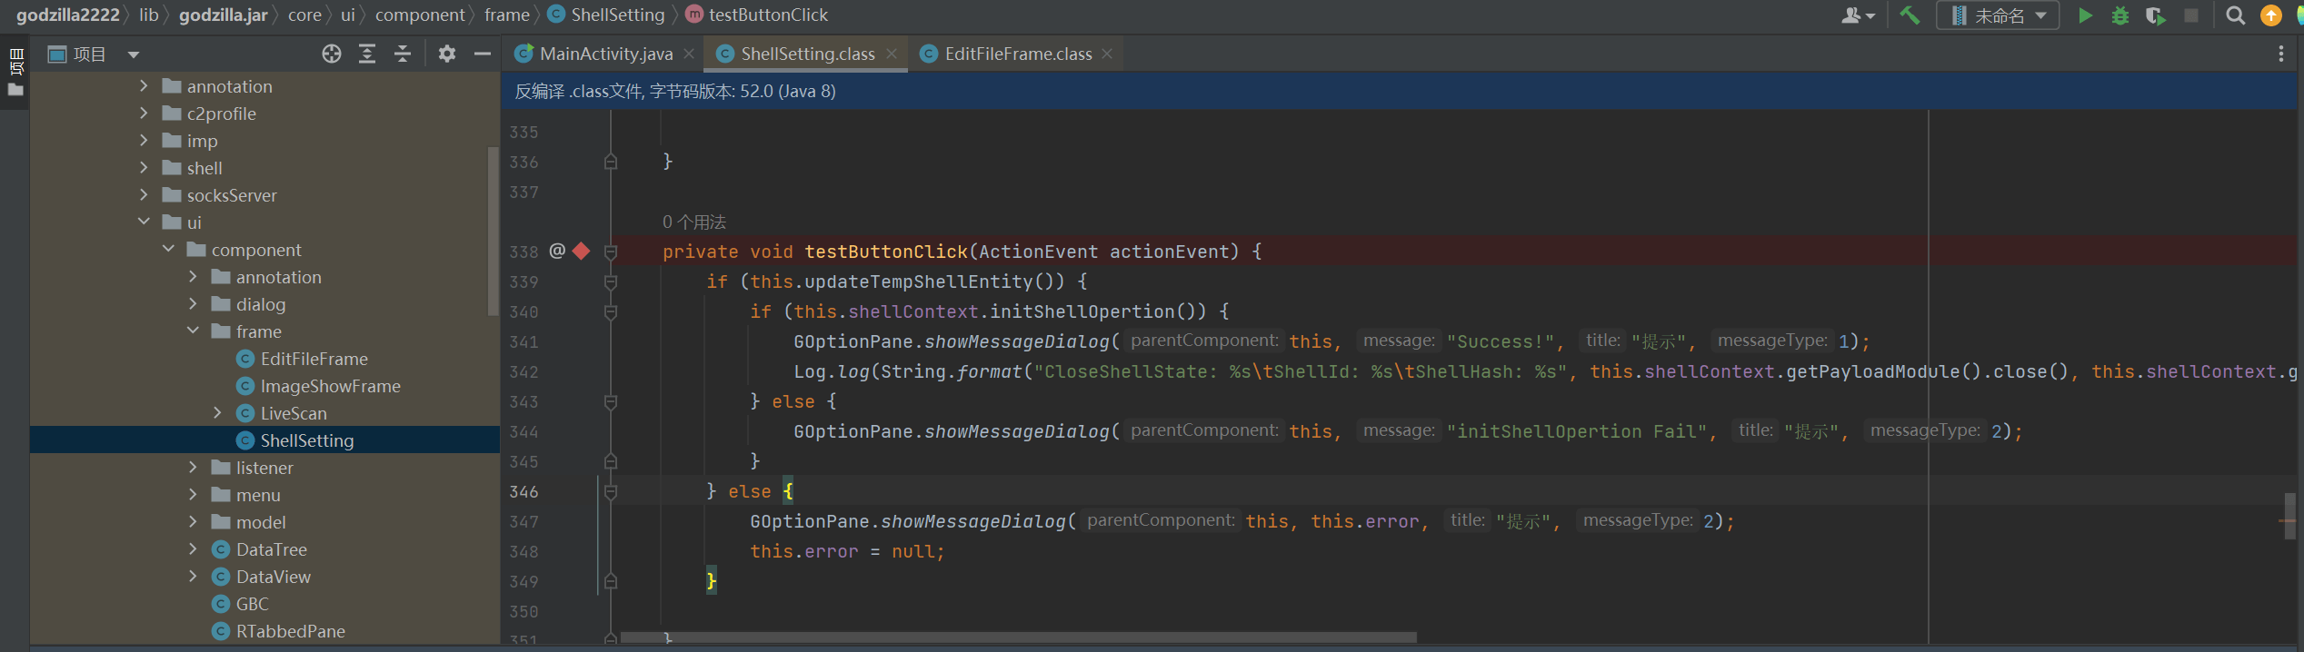Collapse the frame folder
2304x652 pixels.
coord(193,331)
